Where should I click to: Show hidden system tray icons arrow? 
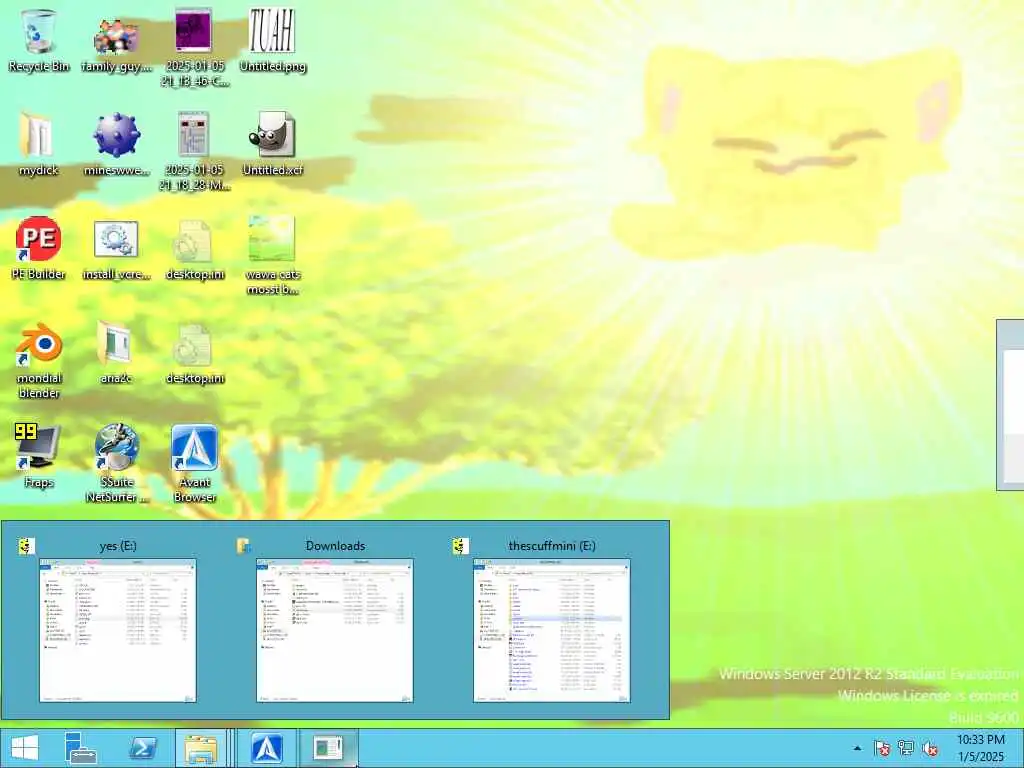857,748
